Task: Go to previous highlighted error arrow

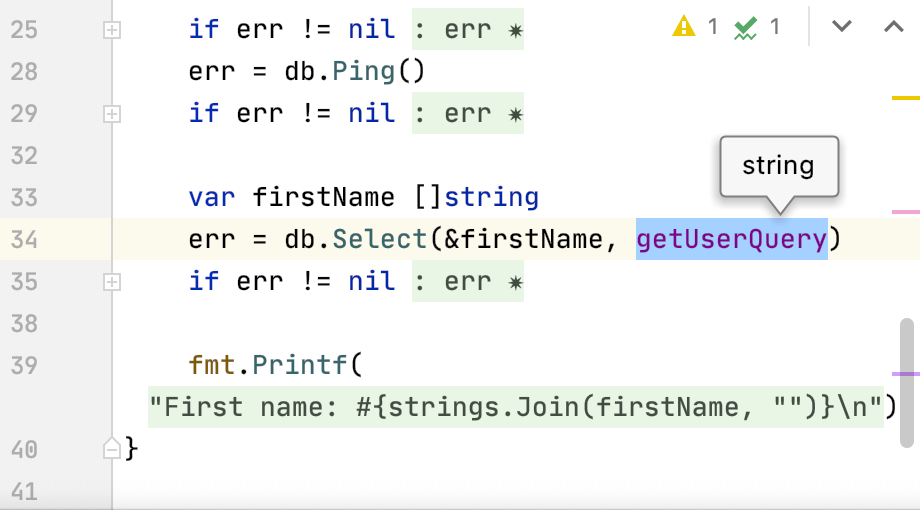Action: point(894,26)
